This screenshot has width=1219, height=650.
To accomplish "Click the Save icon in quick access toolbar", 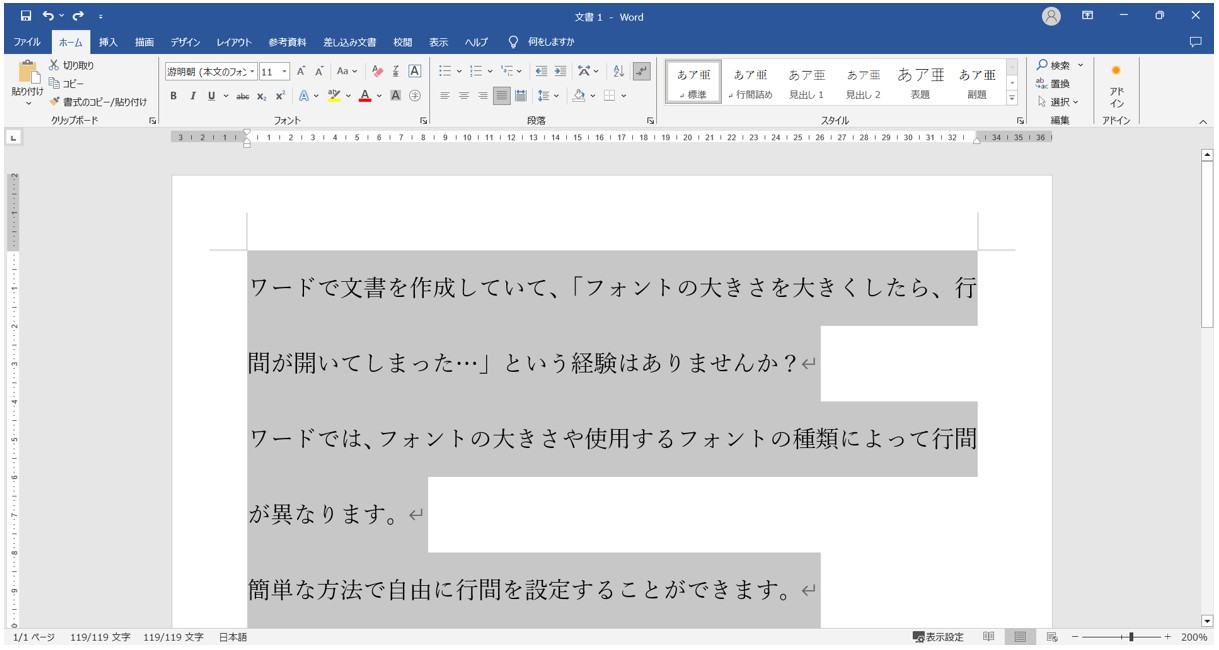I will [26, 16].
